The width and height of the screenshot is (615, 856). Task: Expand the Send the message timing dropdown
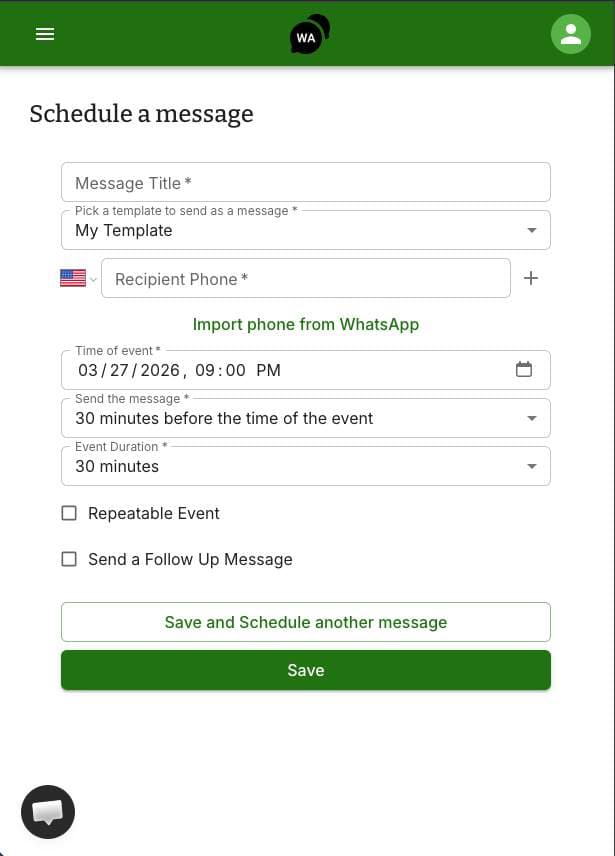[x=531, y=417]
